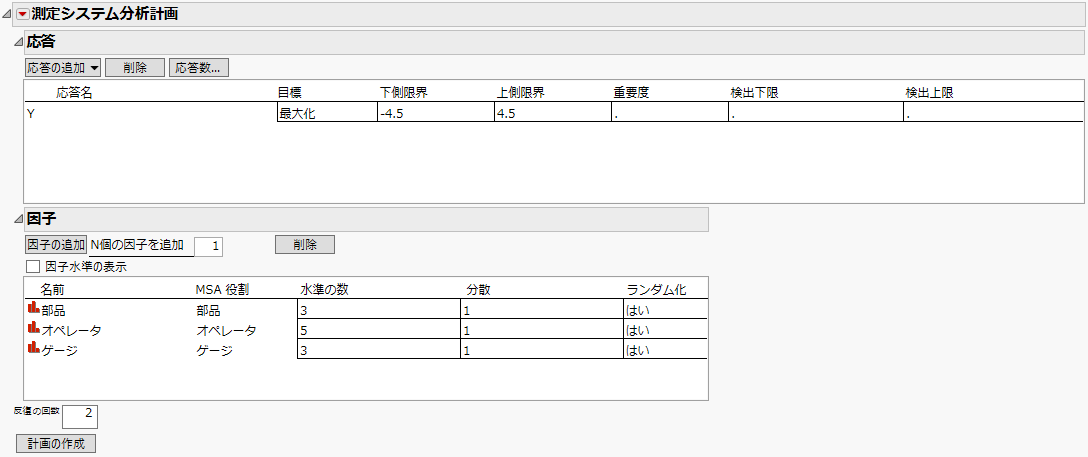Collapse the 因子 section disclosure triangle
Image resolution: width=1088 pixels, height=457 pixels.
tap(19, 220)
